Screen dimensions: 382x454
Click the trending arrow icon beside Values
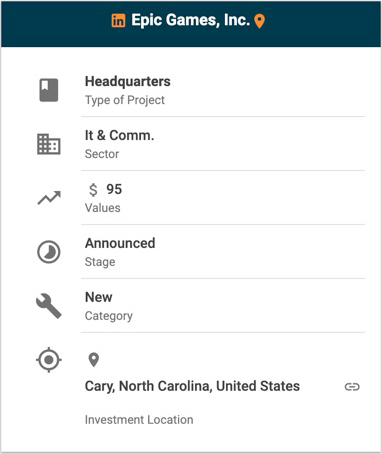[x=49, y=198]
